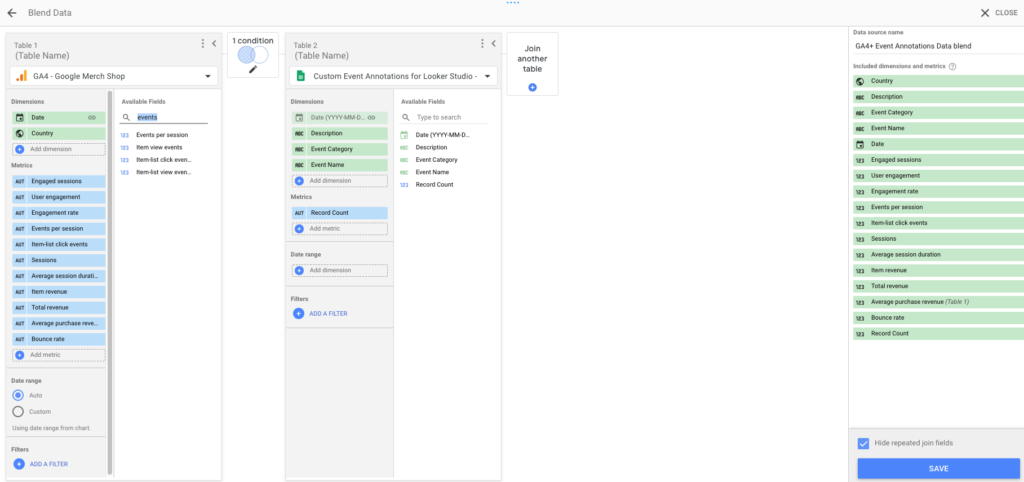Save the blended data source

tap(938, 468)
